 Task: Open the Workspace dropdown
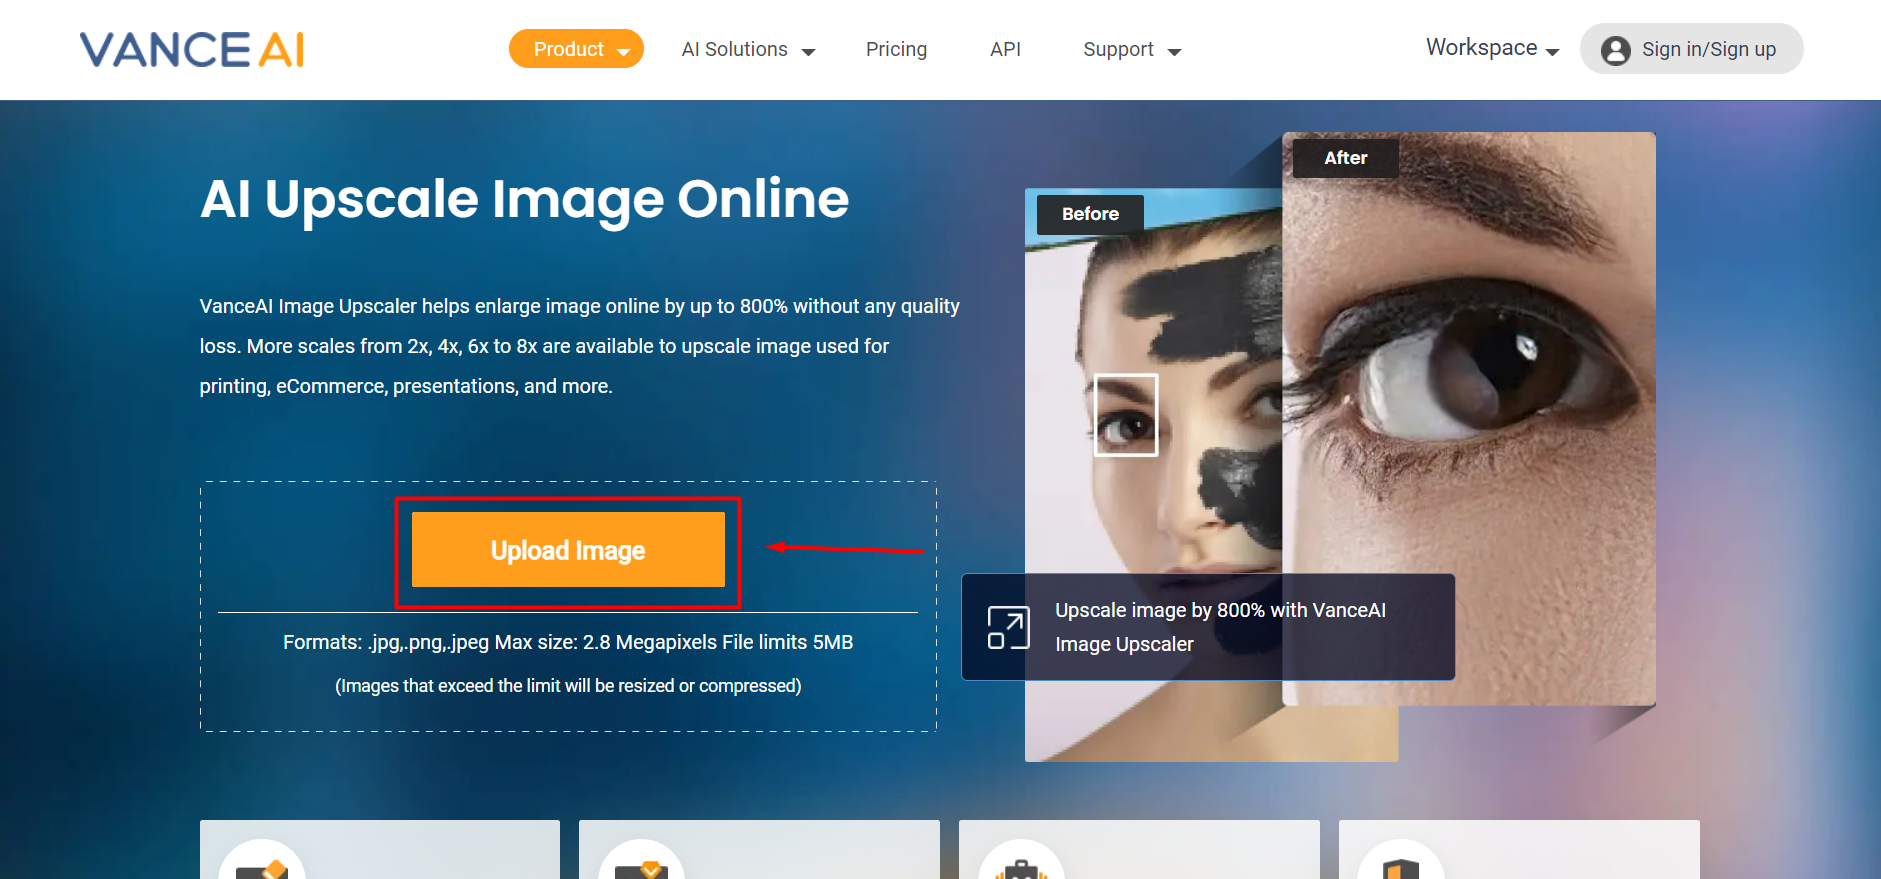tap(1491, 48)
